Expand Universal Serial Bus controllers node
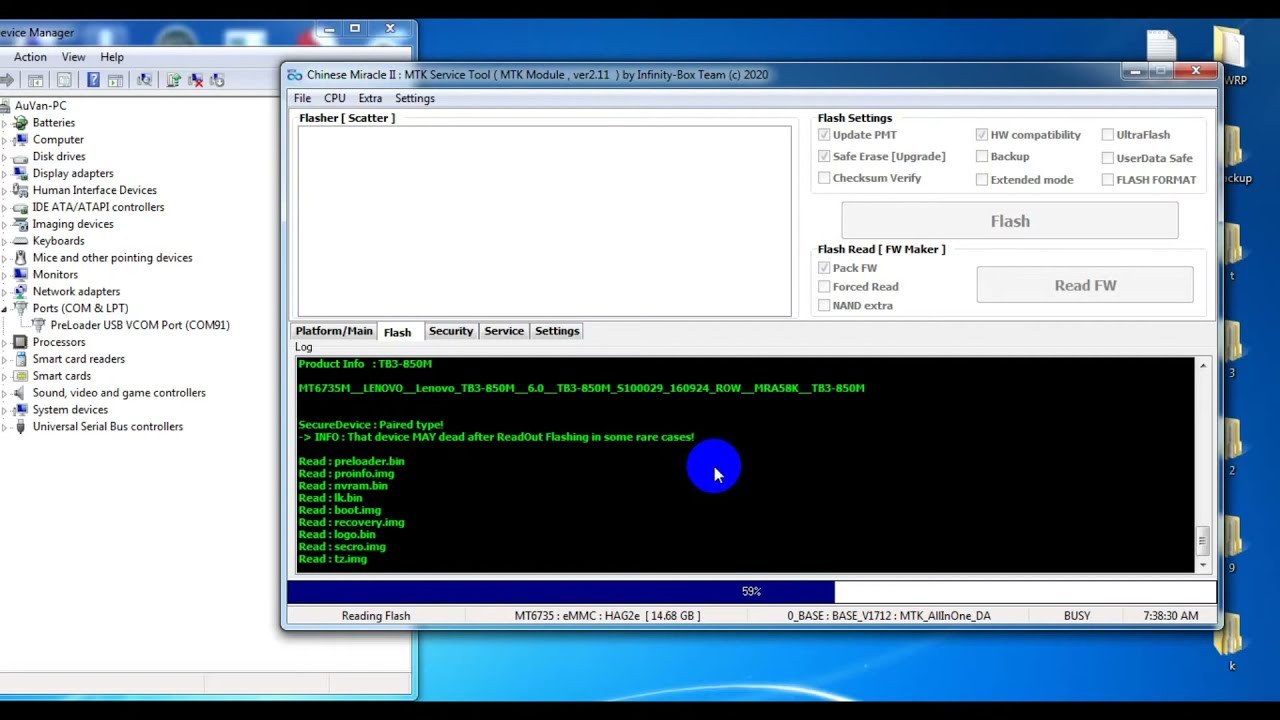Screen dimensions: 1280x720 pyautogui.click(x=5, y=426)
